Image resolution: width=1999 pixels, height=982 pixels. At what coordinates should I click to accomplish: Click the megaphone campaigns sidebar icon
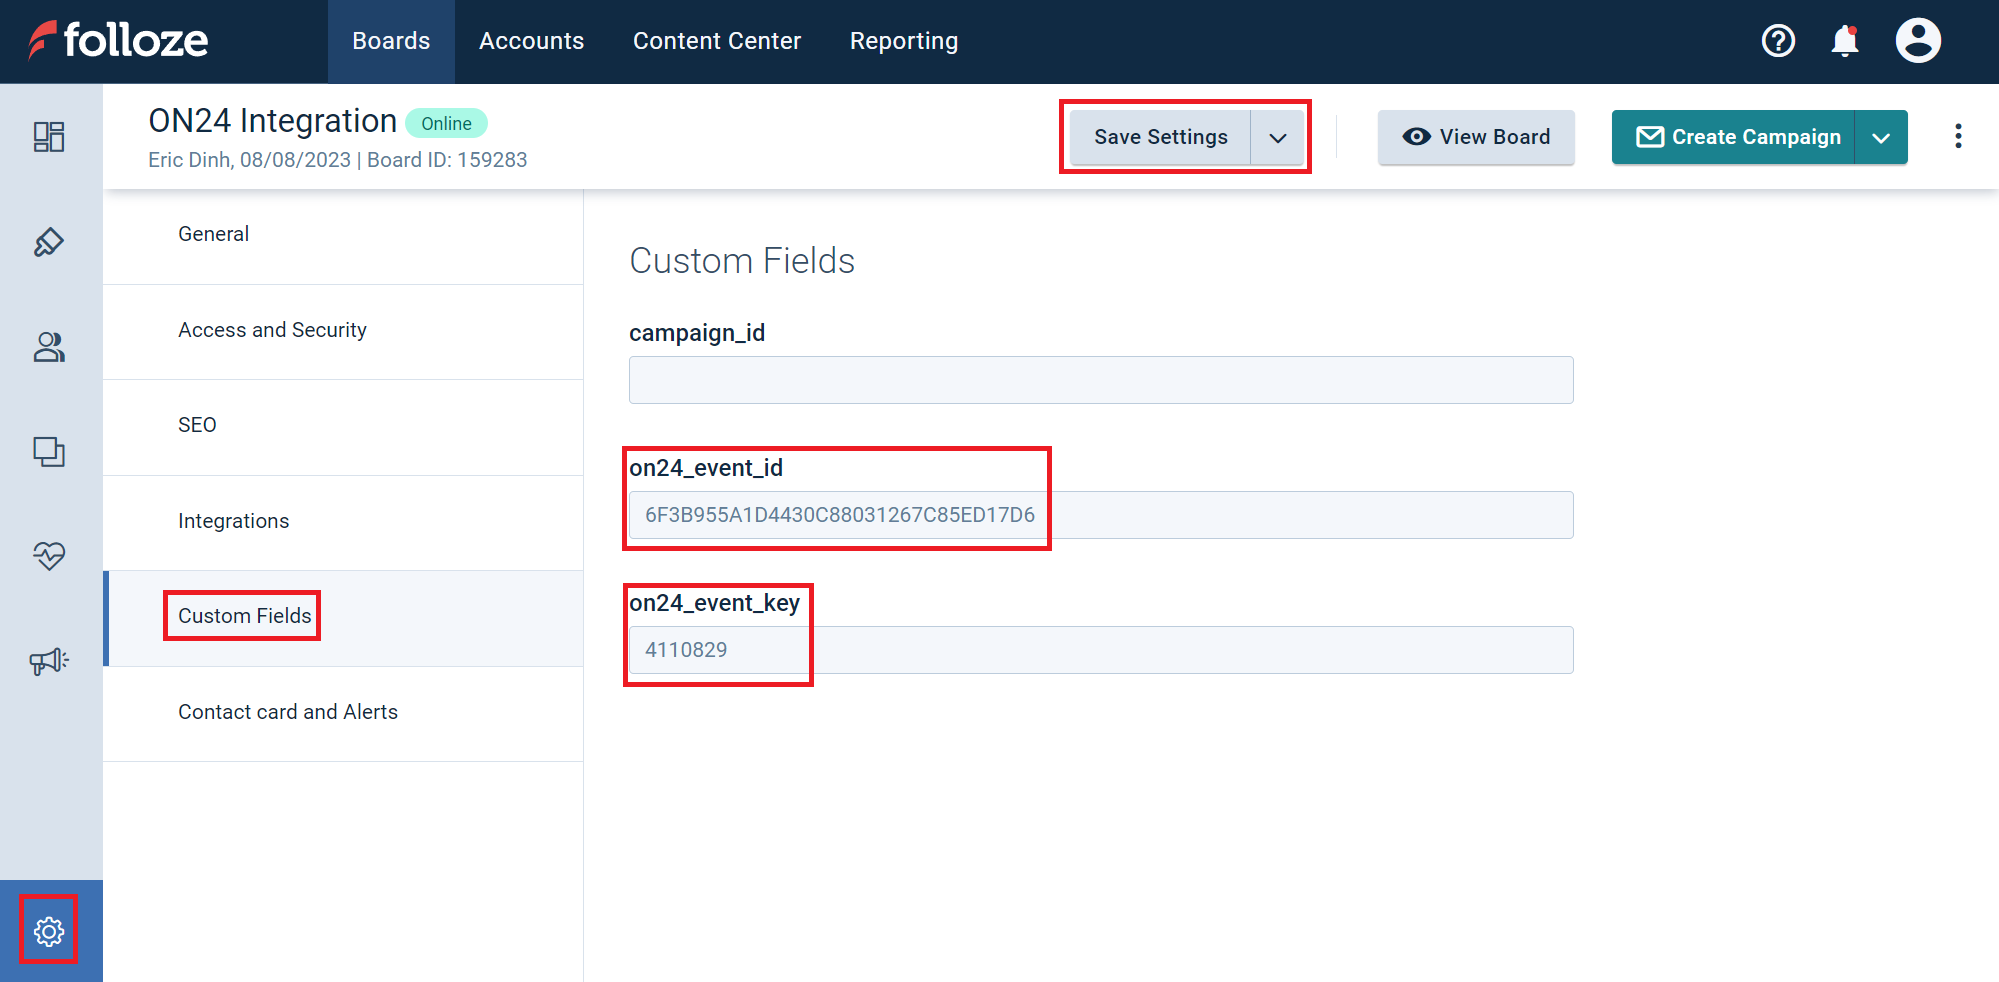49,661
